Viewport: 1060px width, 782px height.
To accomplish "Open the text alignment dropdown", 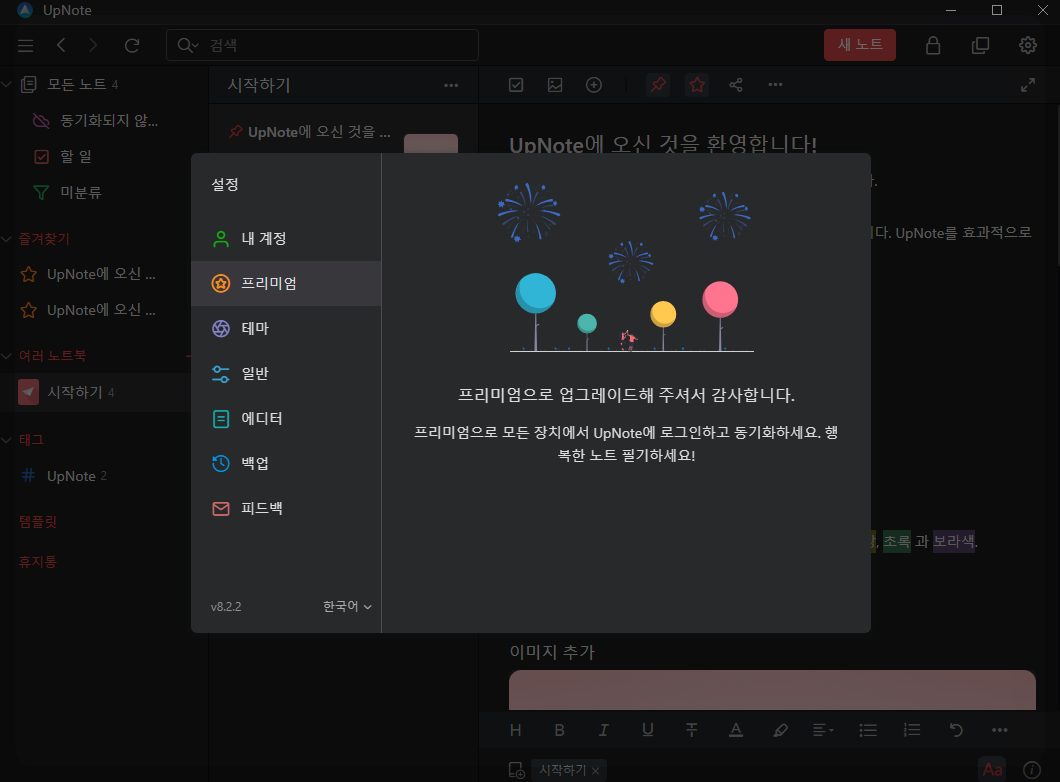I will 823,730.
